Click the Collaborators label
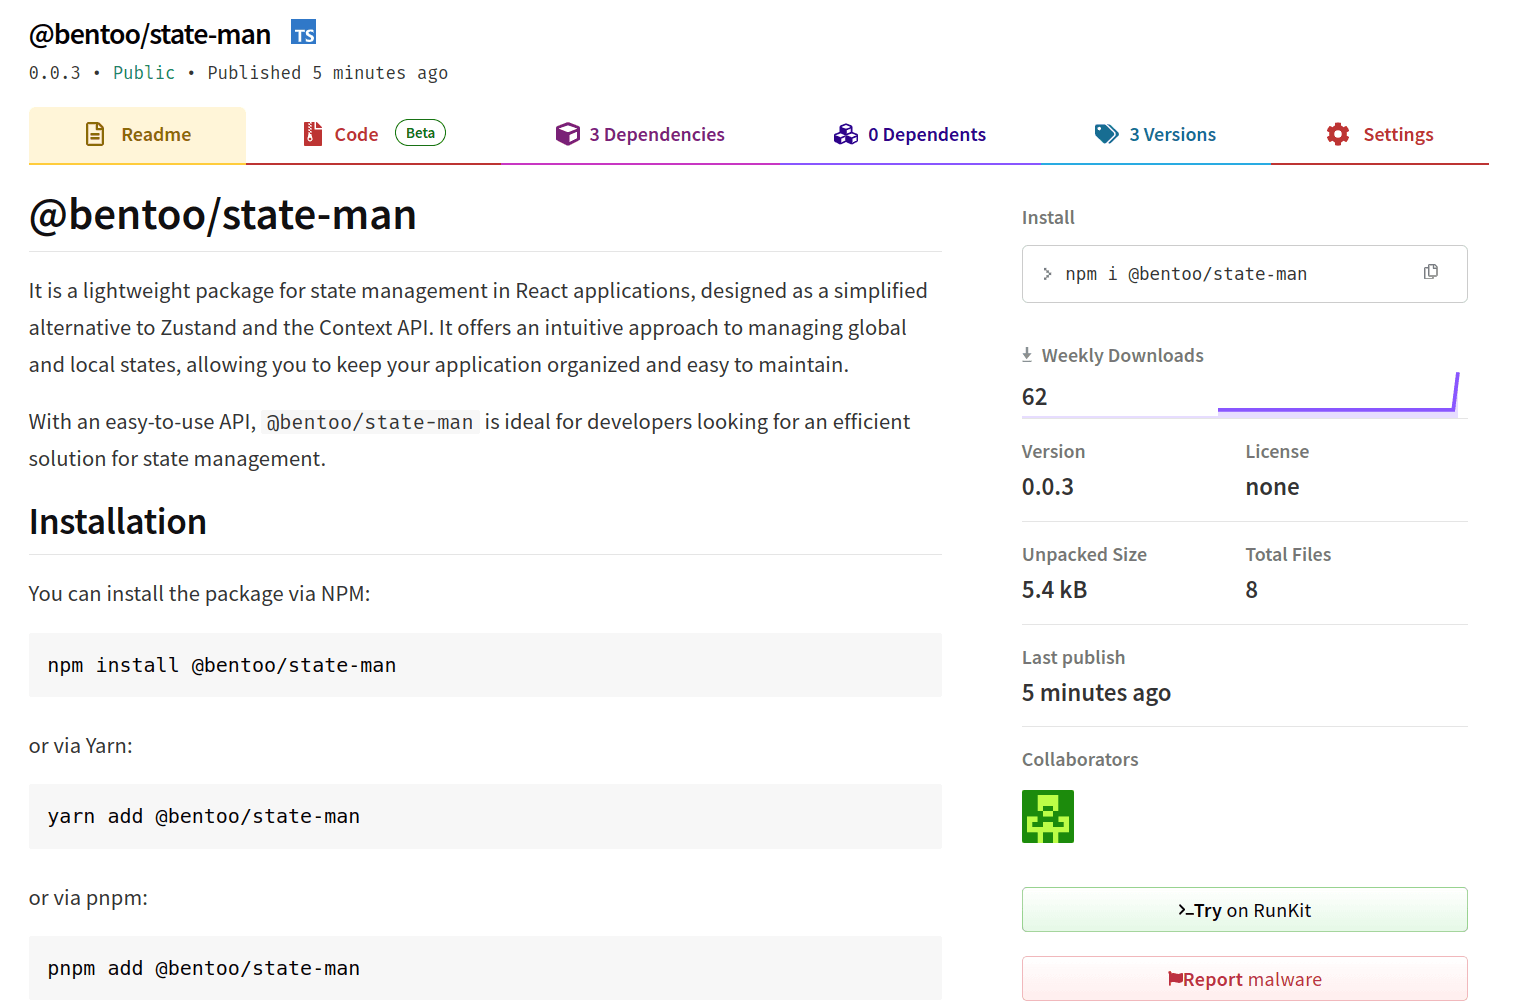The height and width of the screenshot is (1008, 1517). point(1080,759)
